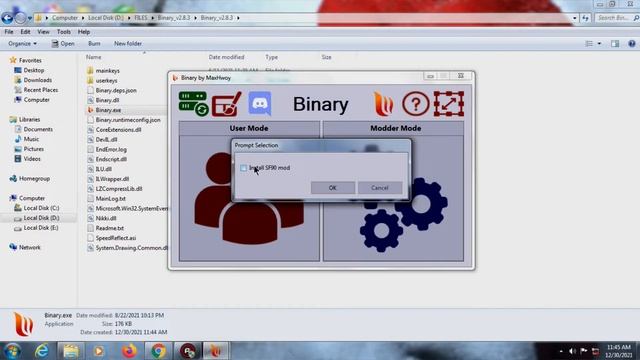640x360 pixels.
Task: Sort by Date modified column header
Action: click(x=226, y=57)
